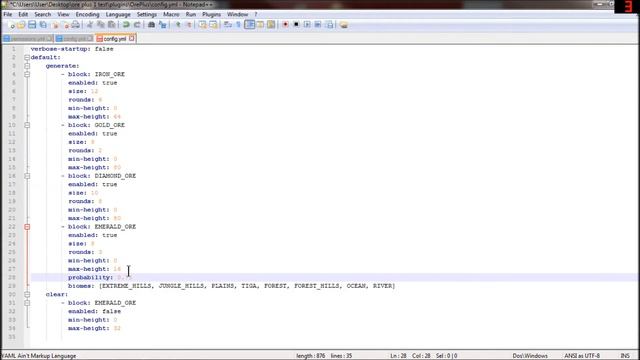This screenshot has height=360, width=640.
Task: Click the 'Ln : 28' status entry
Action: click(398, 356)
